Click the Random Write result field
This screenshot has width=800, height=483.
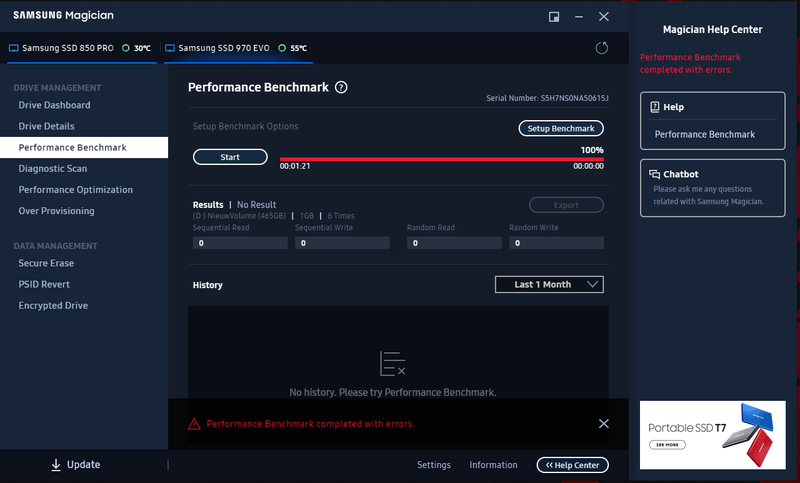tap(556, 243)
